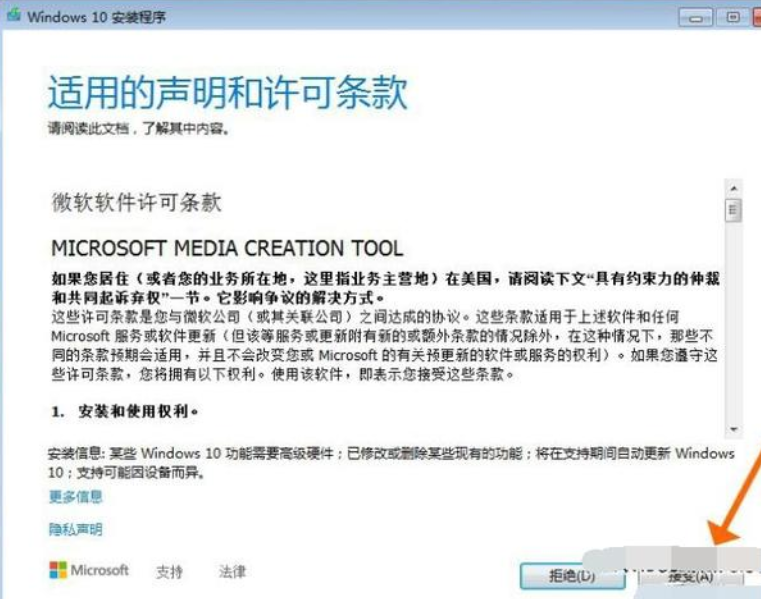
Task: Open the 法律 legal link
Action: click(232, 572)
